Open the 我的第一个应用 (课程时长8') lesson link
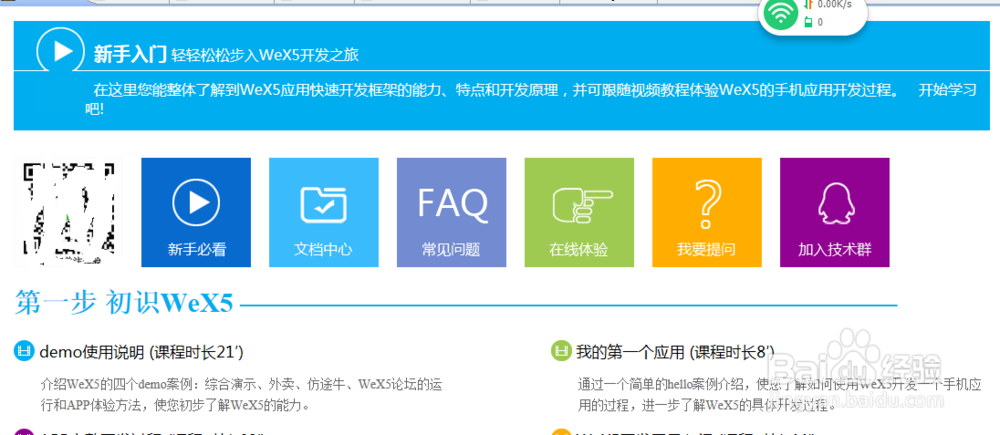1000x435 pixels. click(675, 351)
